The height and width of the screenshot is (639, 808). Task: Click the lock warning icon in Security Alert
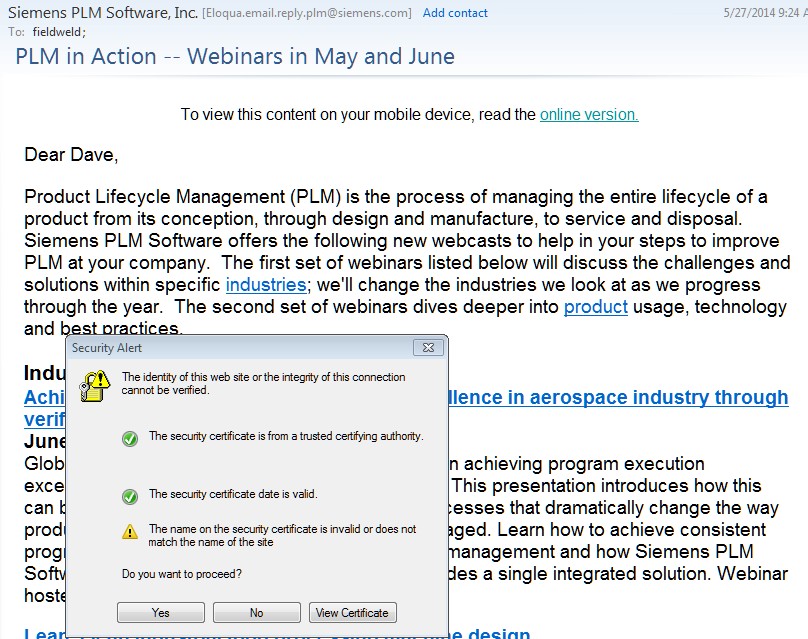pyautogui.click(x=96, y=385)
